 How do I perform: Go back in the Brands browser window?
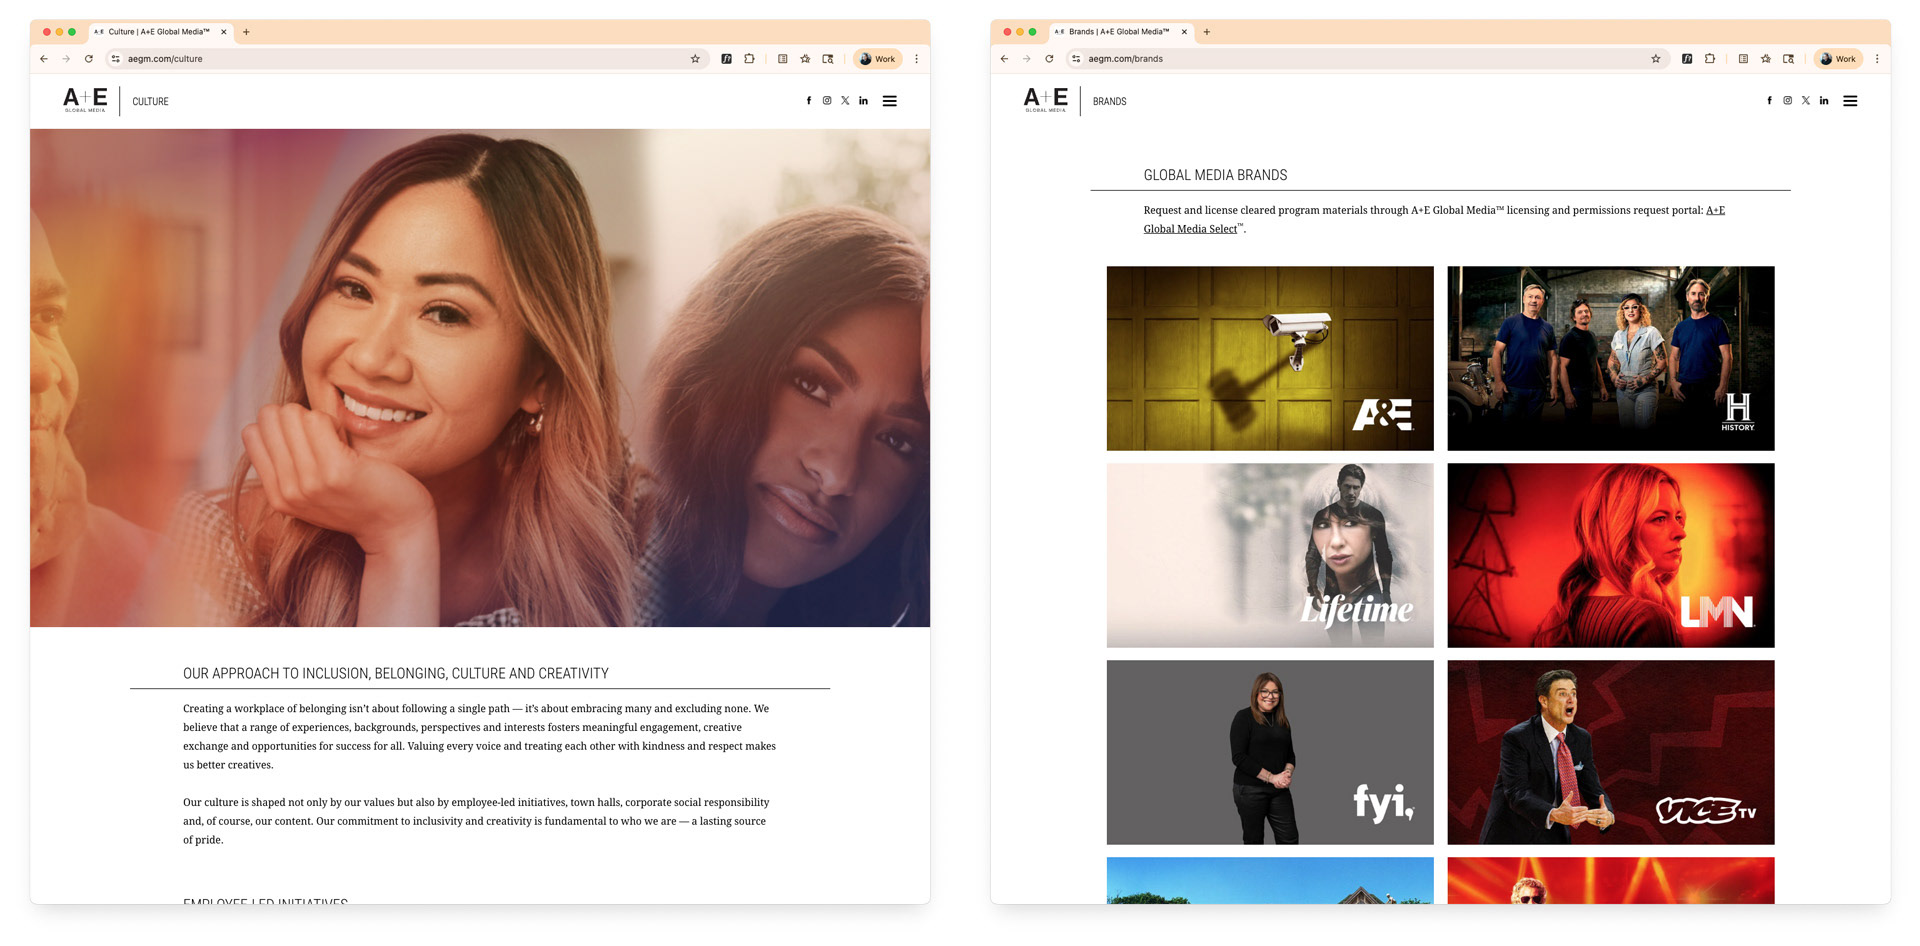[x=1004, y=59]
